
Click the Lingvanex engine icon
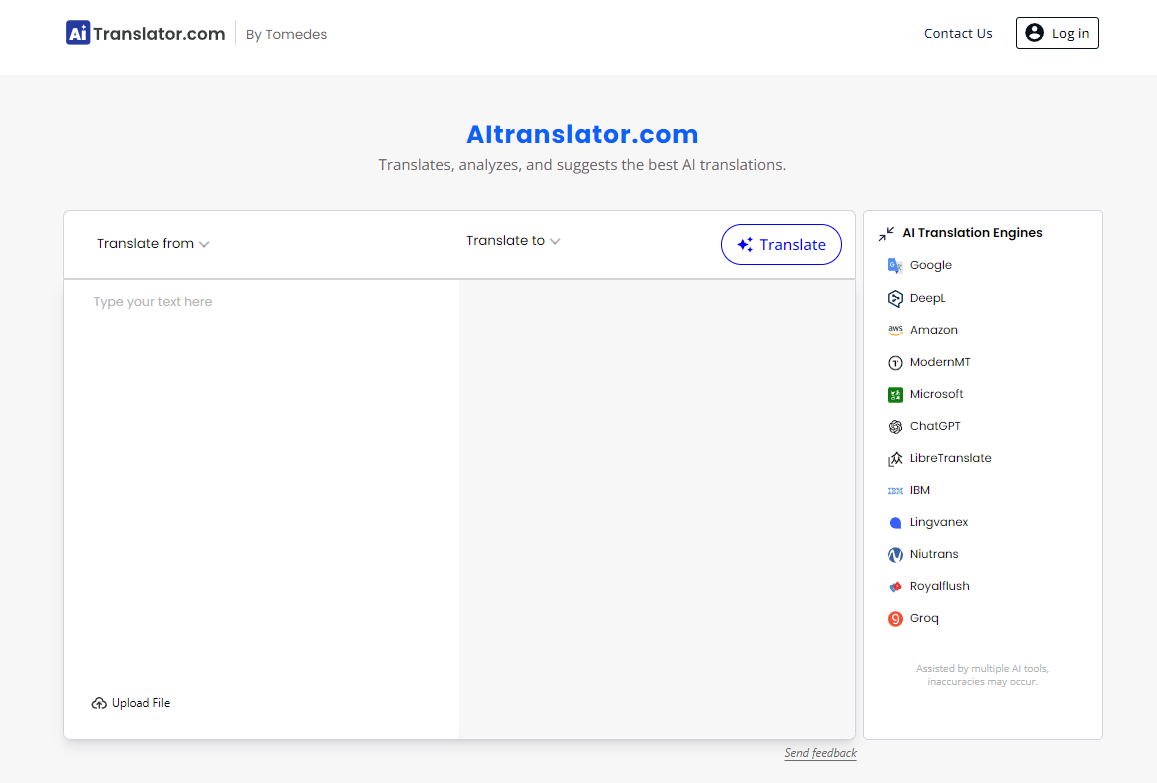895,523
